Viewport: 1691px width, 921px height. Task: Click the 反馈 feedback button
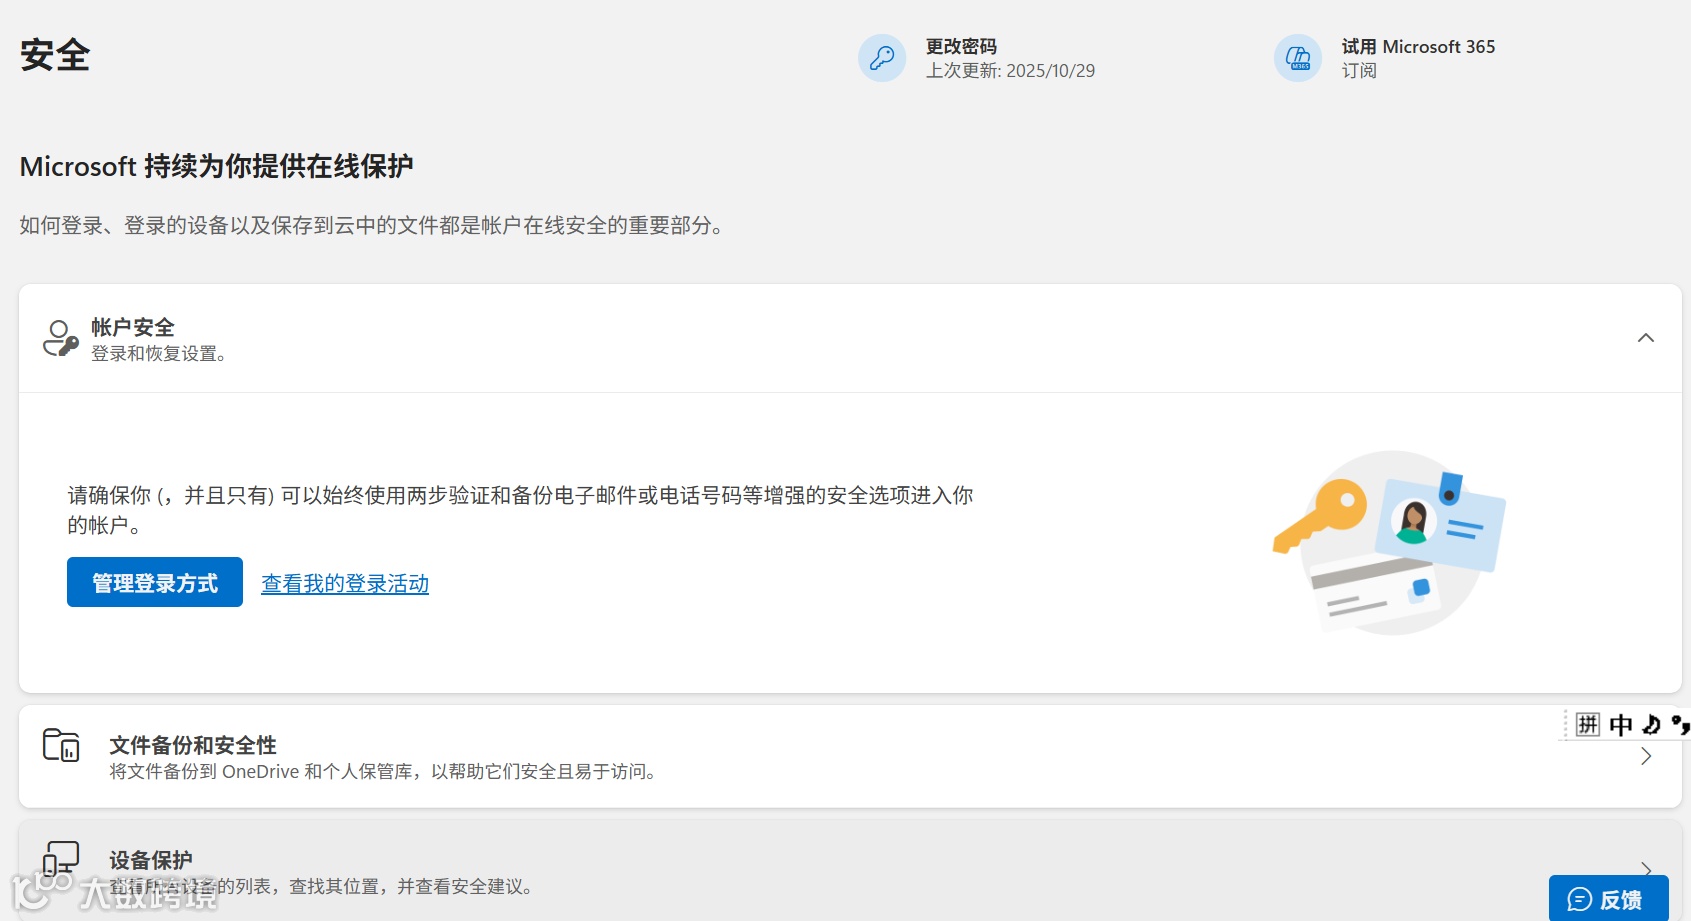1609,898
